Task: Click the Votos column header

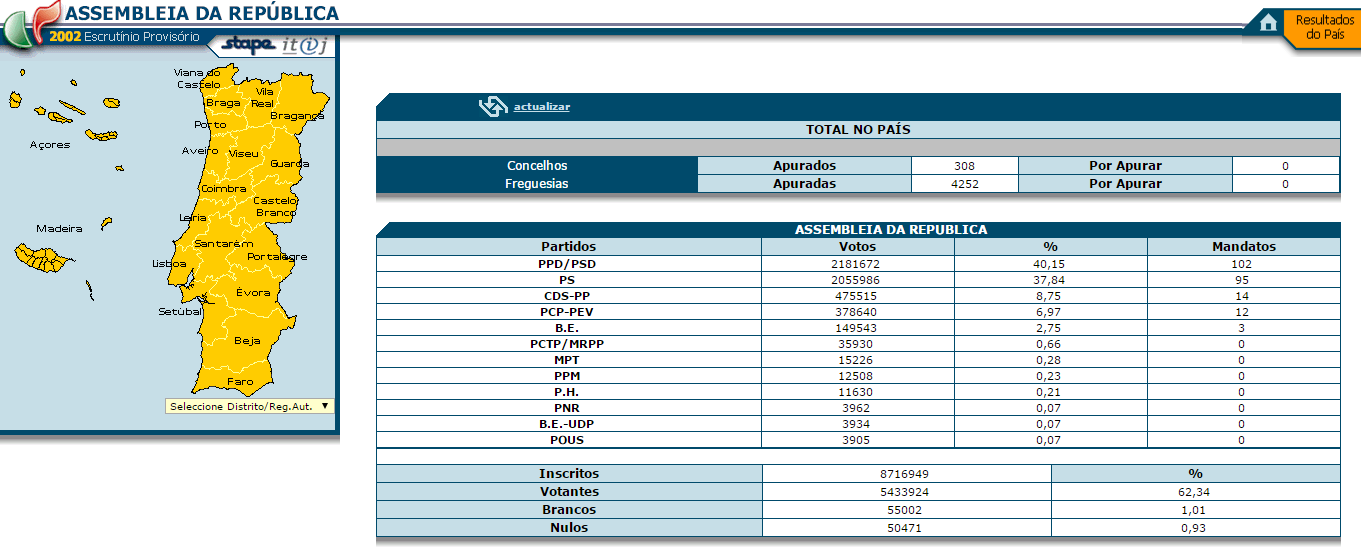Action: 858,246
